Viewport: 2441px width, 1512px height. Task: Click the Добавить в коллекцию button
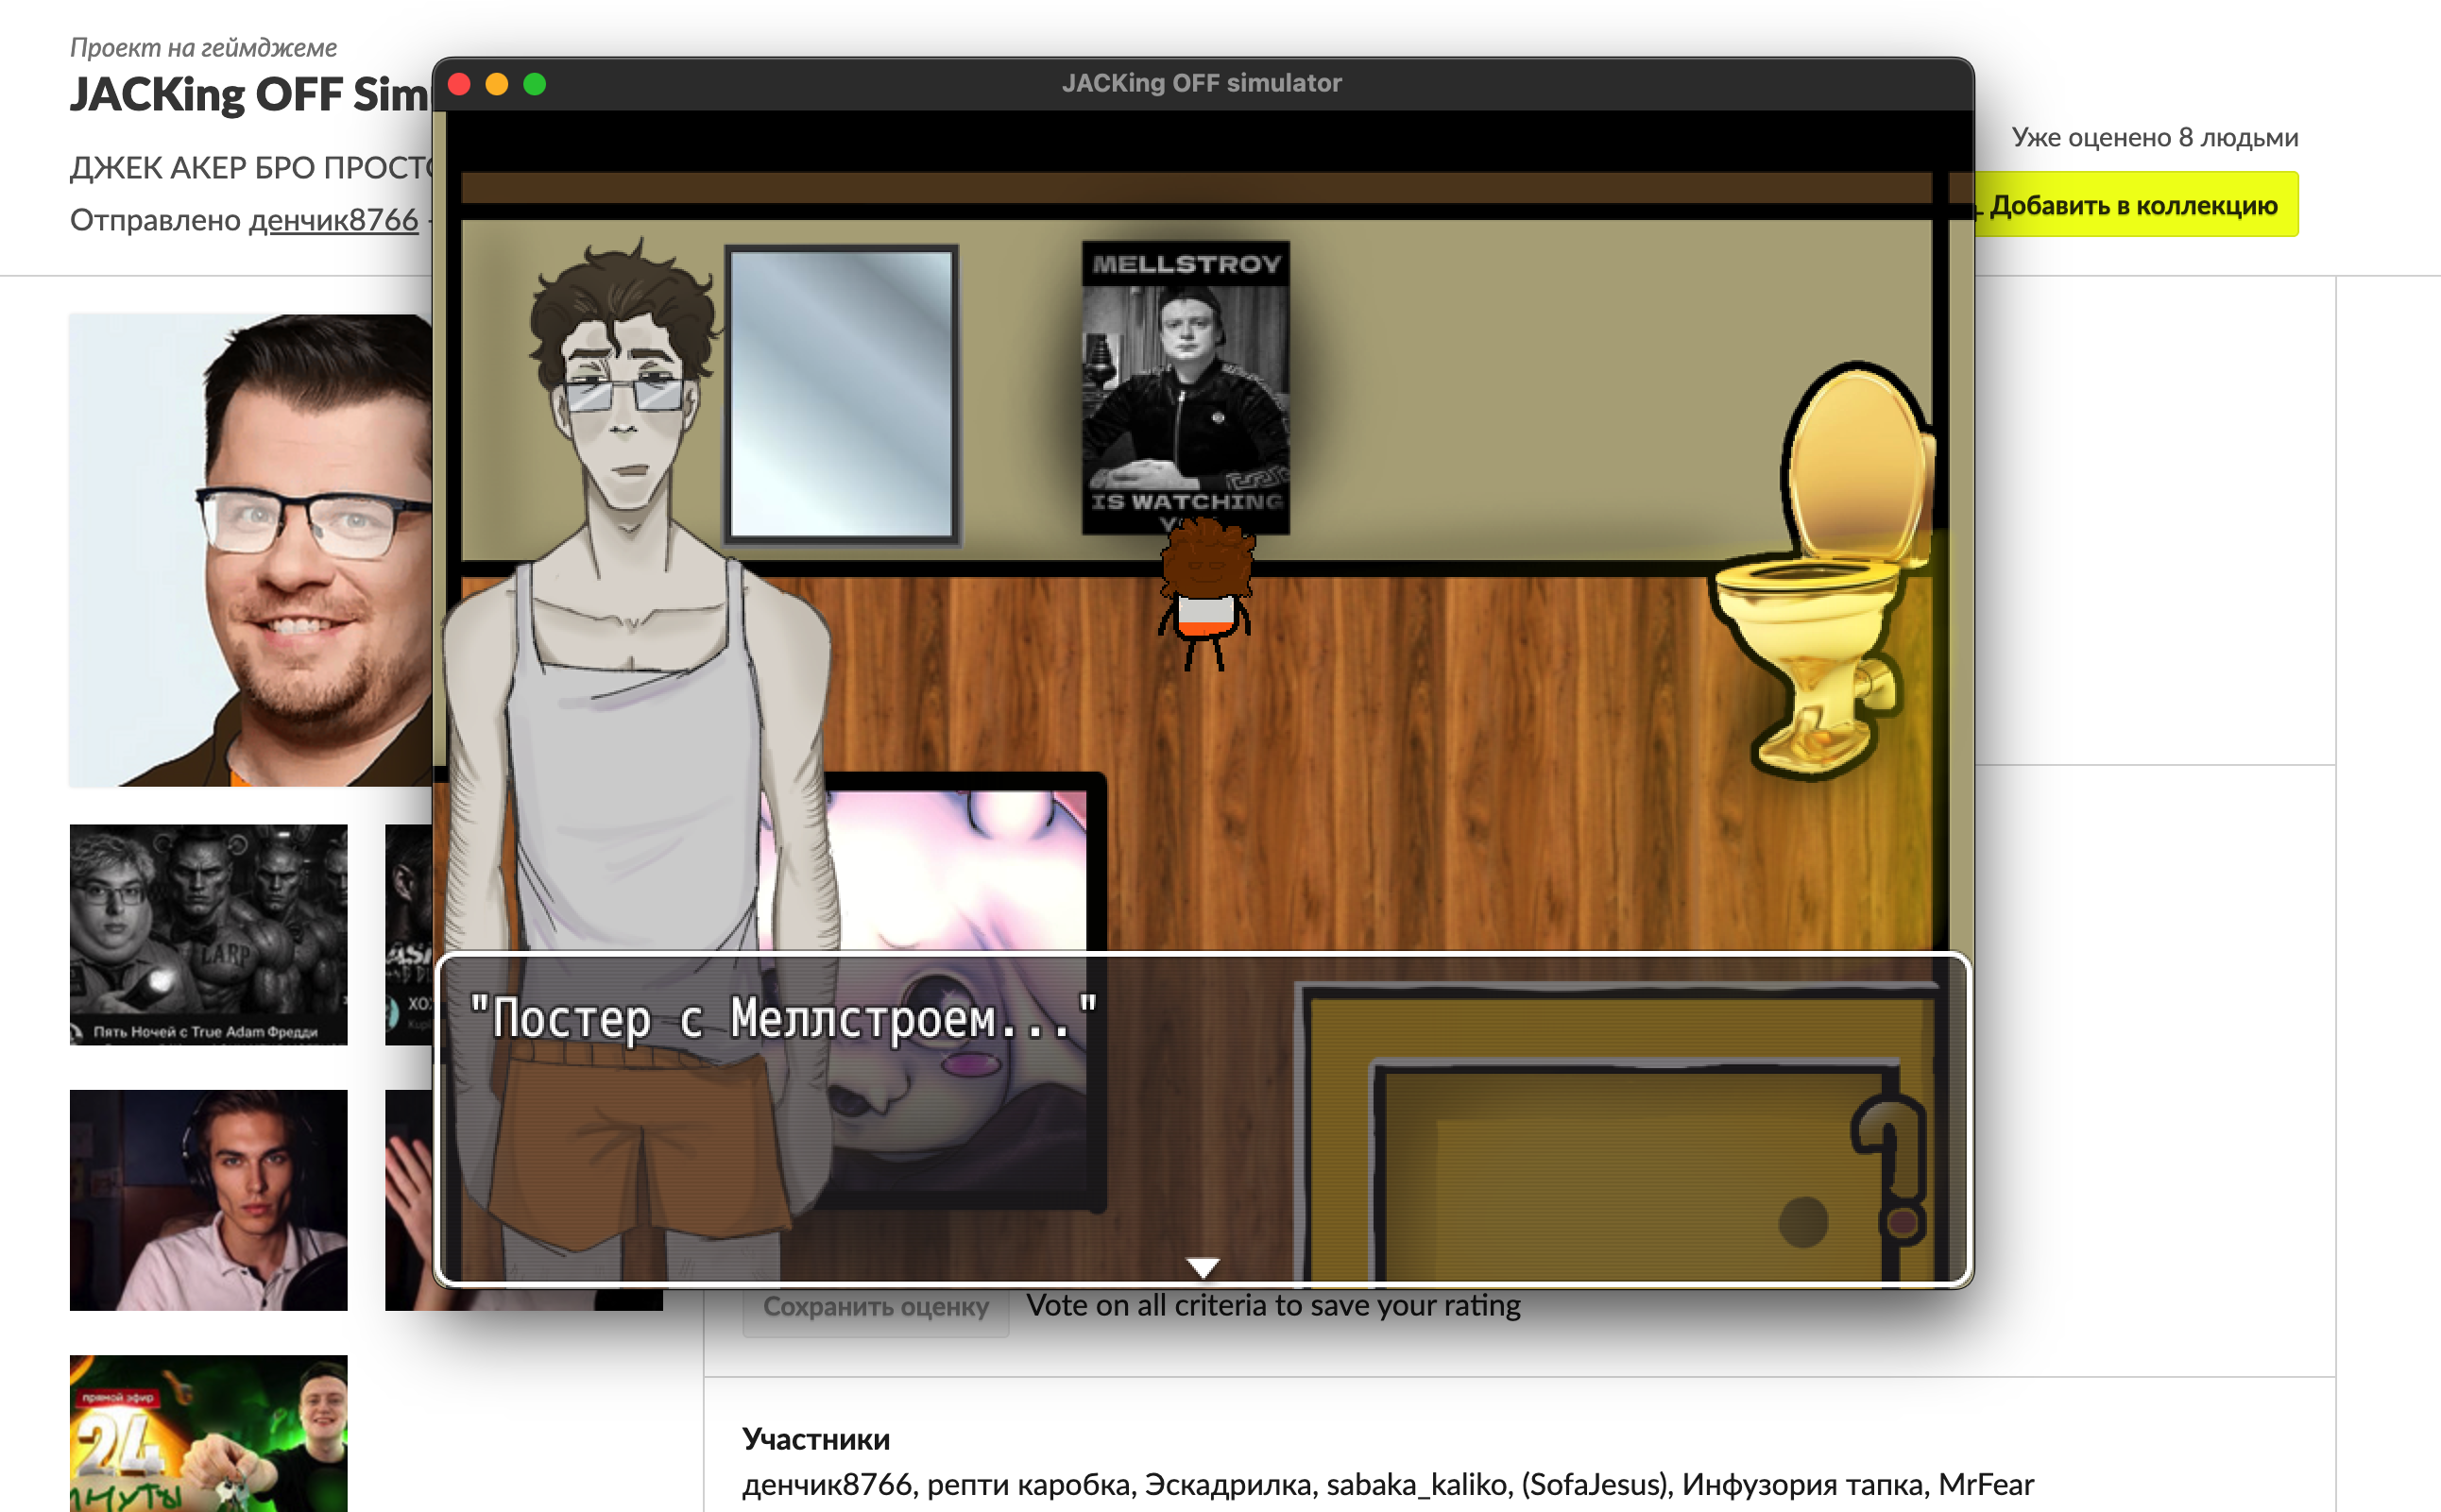[x=2135, y=205]
